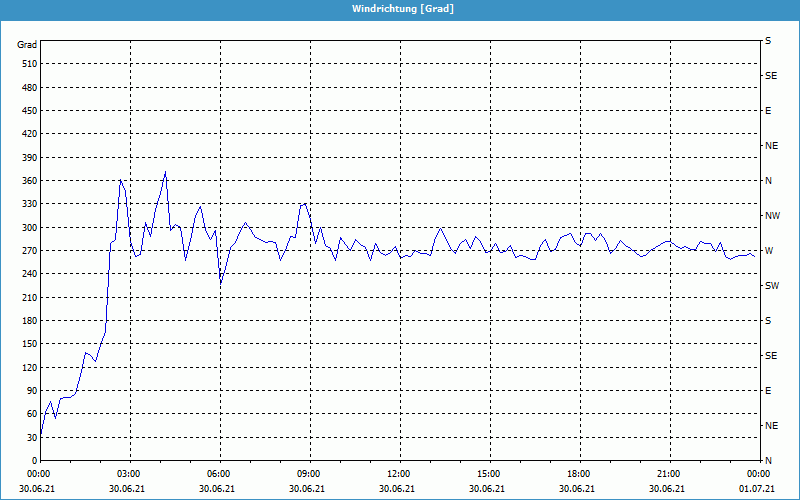Select the 18:00 time axis label
Viewport: 800px width, 500px height.
pos(579,474)
